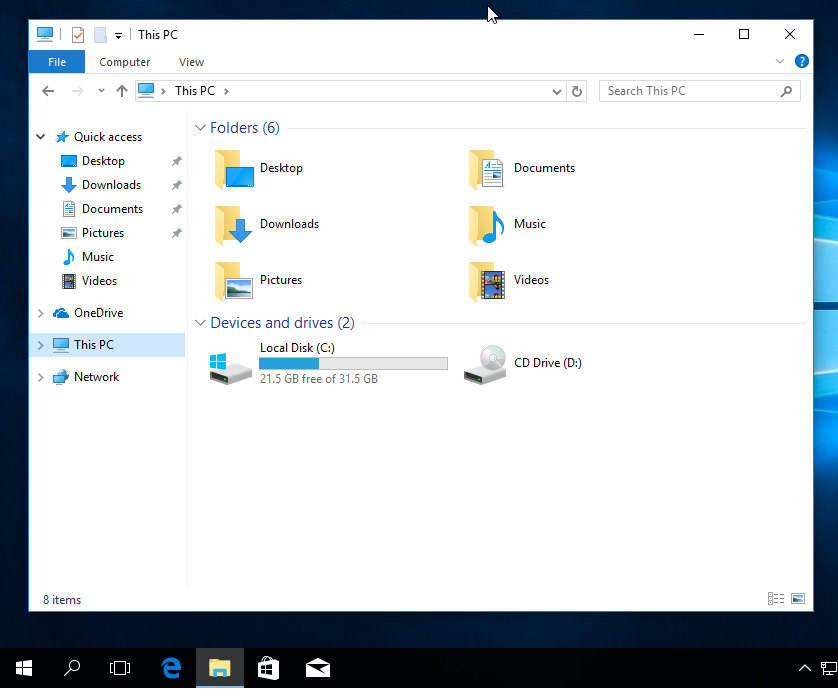Image resolution: width=838 pixels, height=697 pixels.
Task: Switch to details view layout icon
Action: pyautogui.click(x=776, y=599)
